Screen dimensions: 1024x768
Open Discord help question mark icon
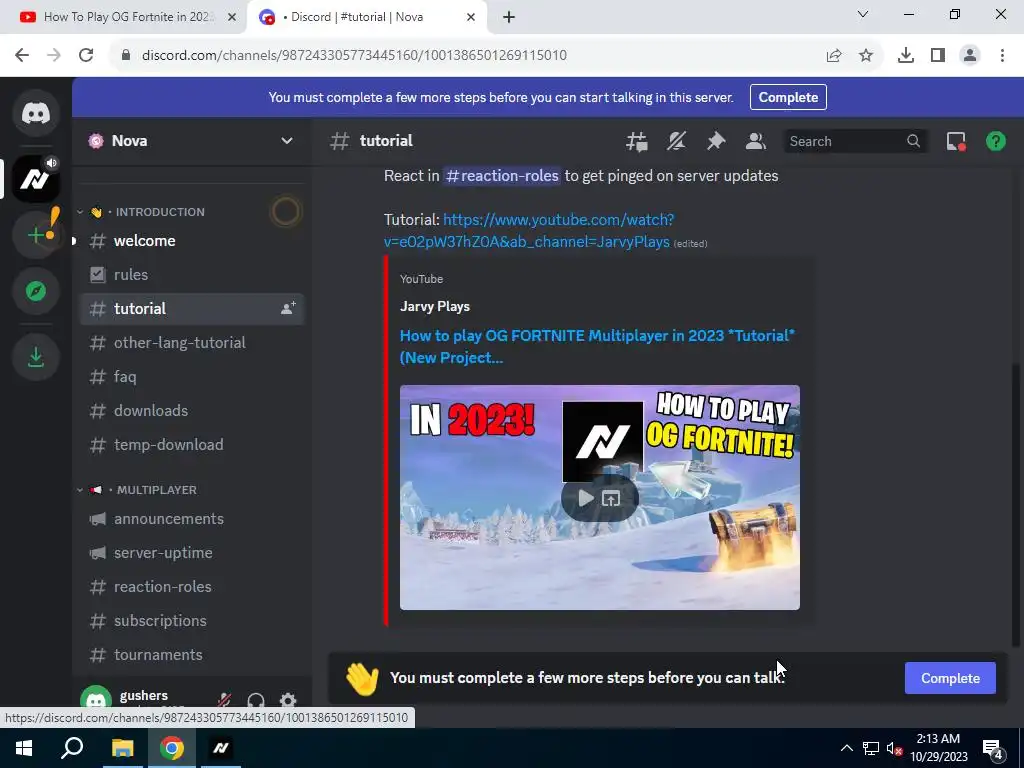tap(996, 141)
